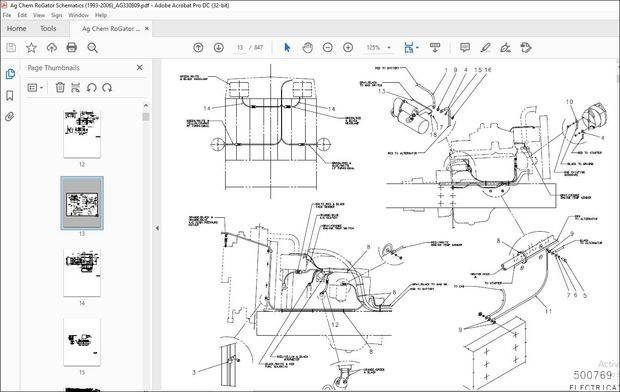This screenshot has width=620, height=392.
Task: Close the Ag Chem RoGator document tab
Action: [147, 28]
